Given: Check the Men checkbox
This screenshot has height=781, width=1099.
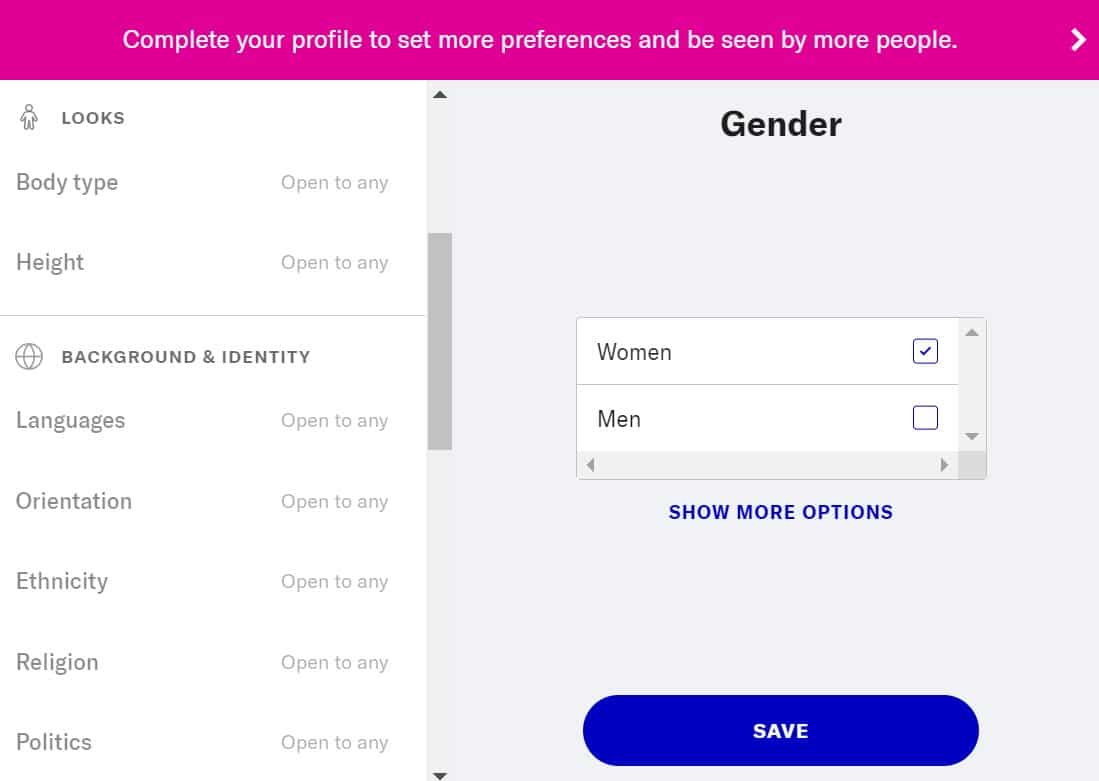Looking at the screenshot, I should point(925,418).
